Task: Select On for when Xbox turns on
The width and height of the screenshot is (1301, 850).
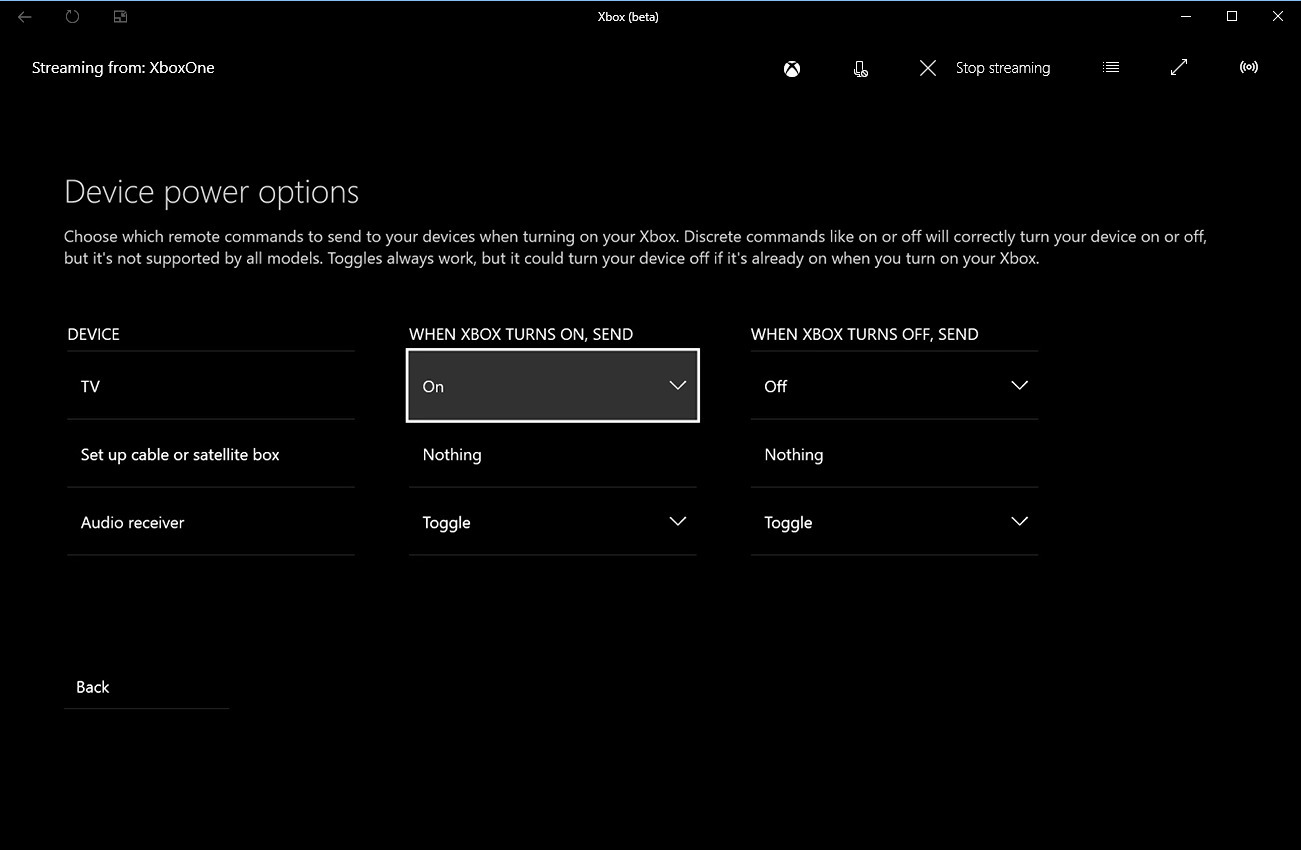Action: tap(552, 386)
